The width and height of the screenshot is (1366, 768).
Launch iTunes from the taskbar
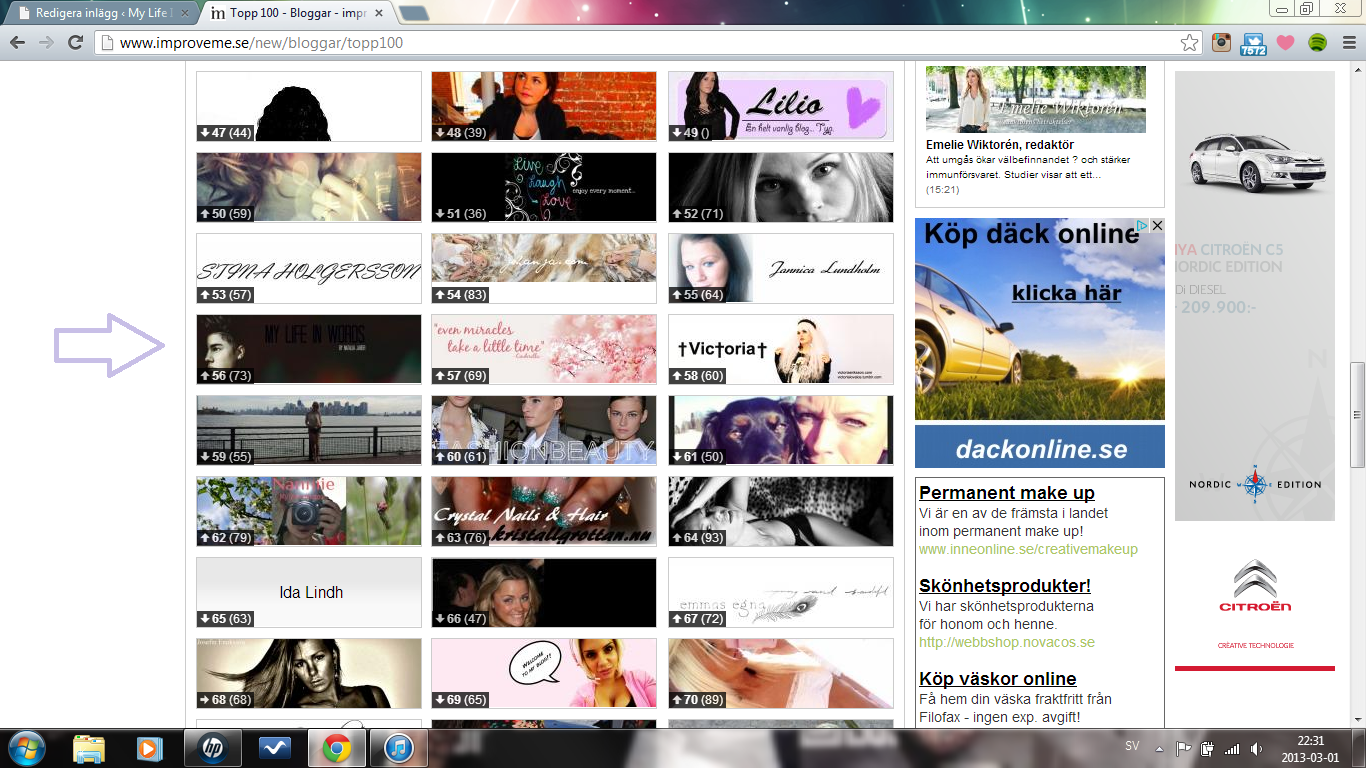pyautogui.click(x=399, y=748)
